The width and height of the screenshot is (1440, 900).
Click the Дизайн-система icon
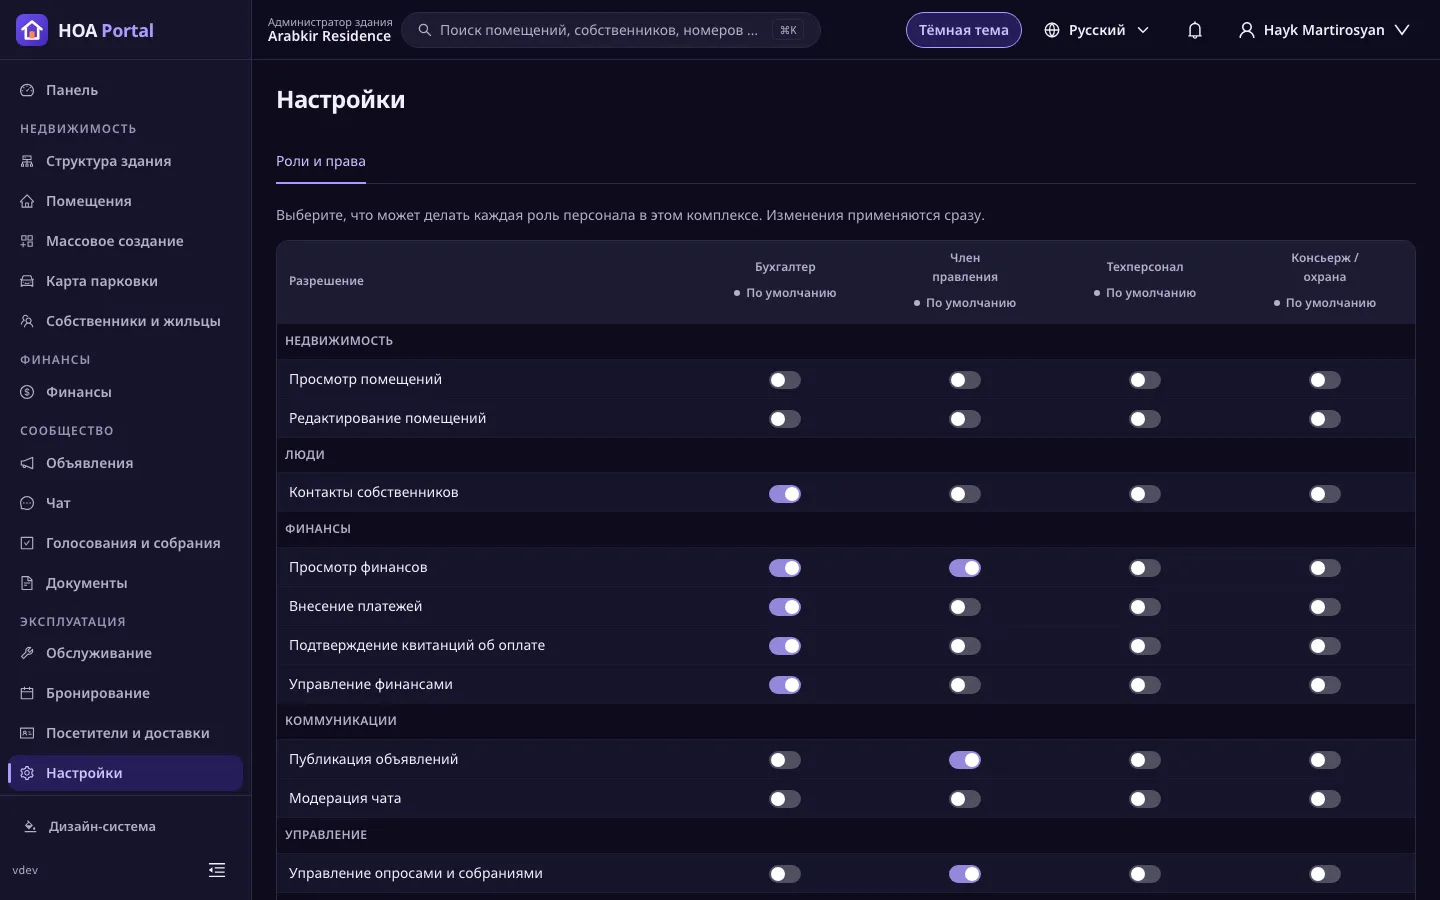click(30, 827)
